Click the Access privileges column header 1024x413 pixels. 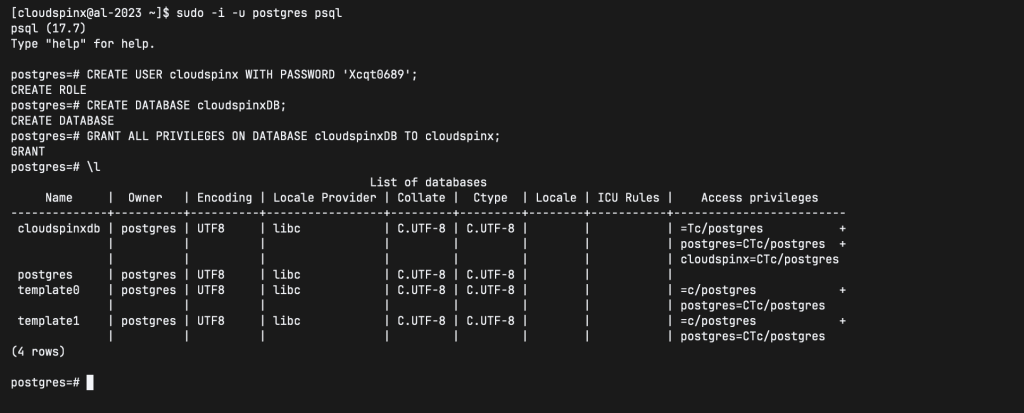(x=759, y=198)
